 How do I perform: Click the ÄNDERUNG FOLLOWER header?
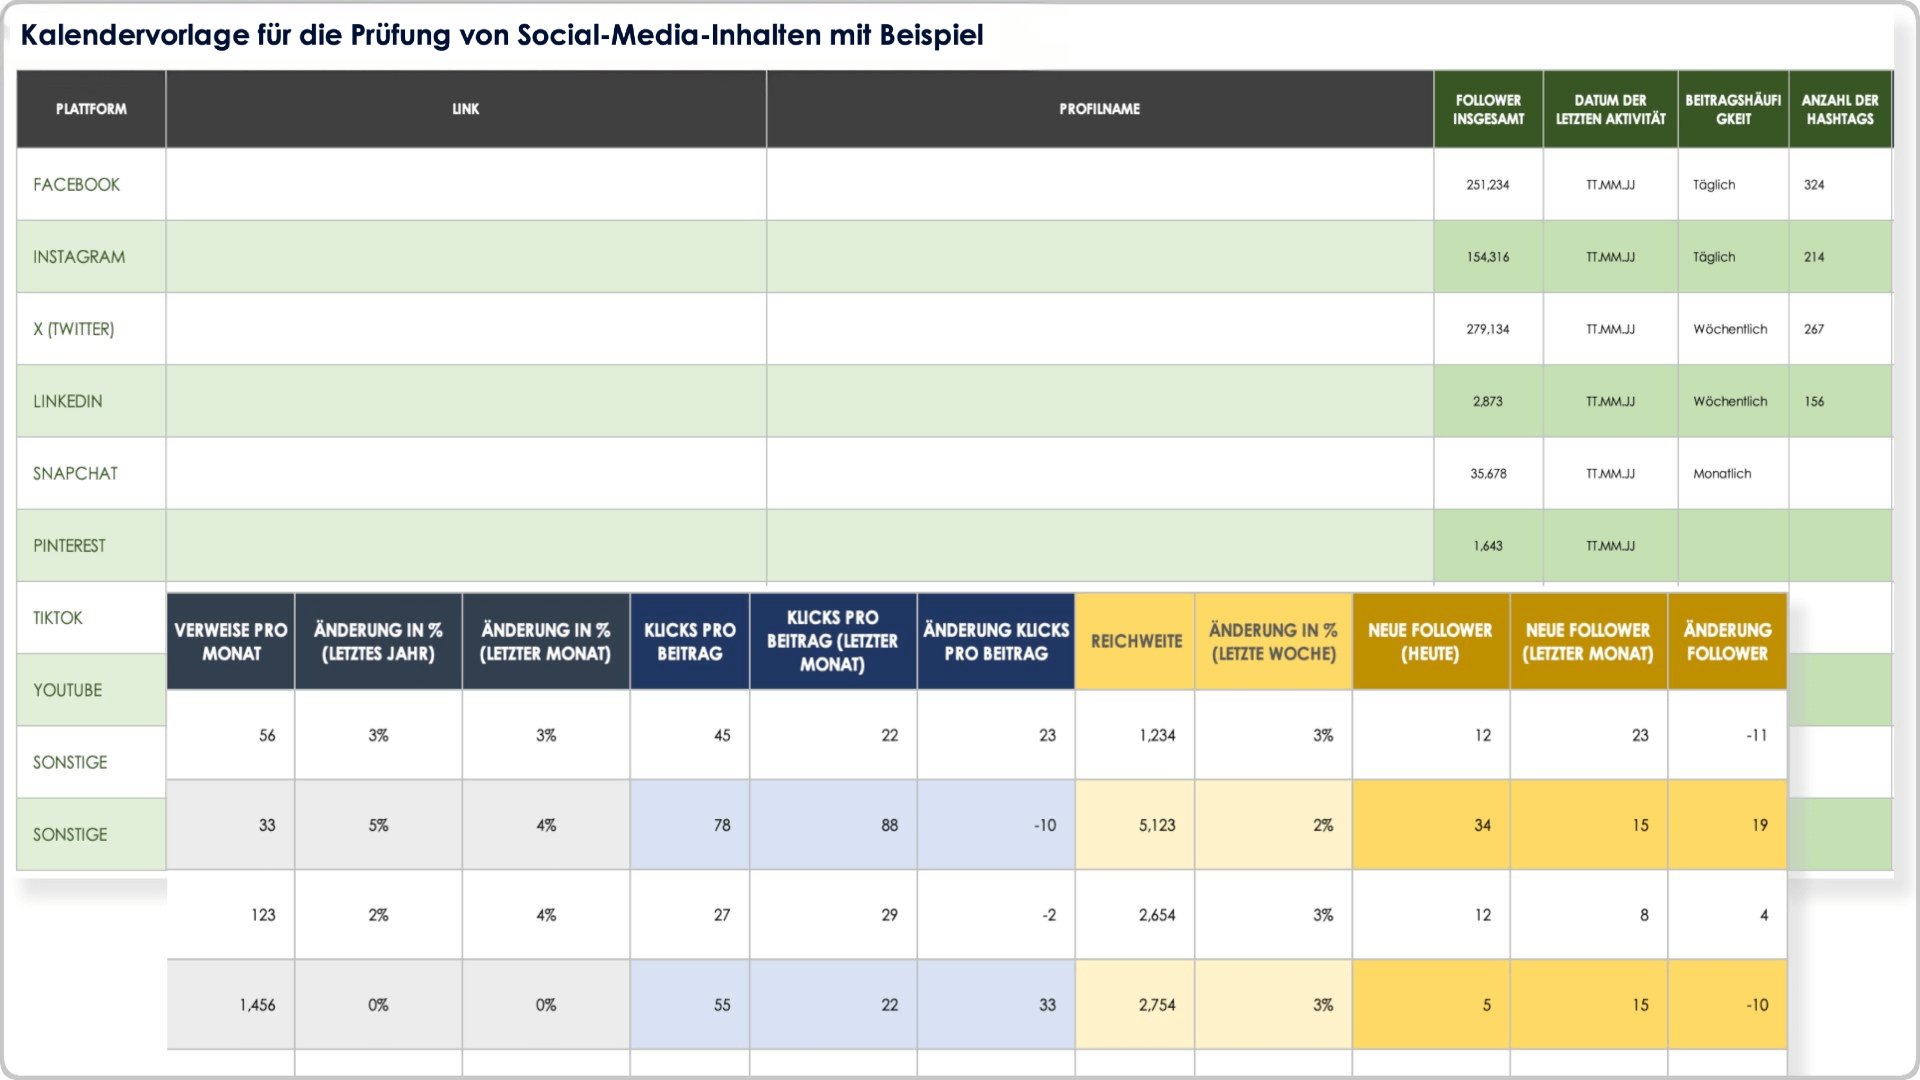pos(1727,641)
